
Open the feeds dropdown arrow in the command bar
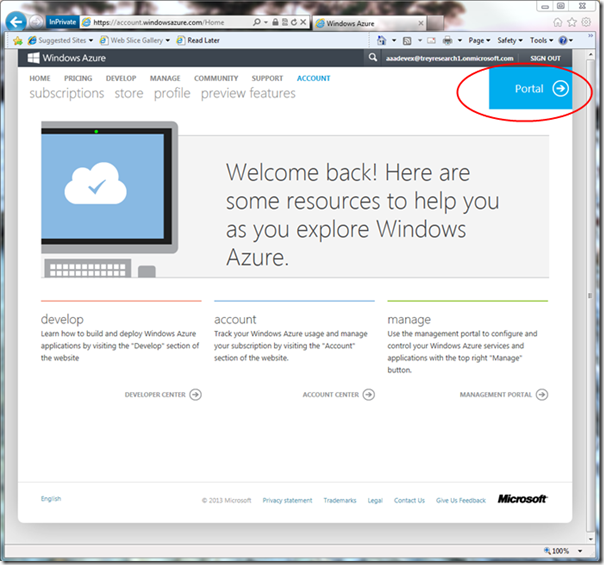click(419, 40)
